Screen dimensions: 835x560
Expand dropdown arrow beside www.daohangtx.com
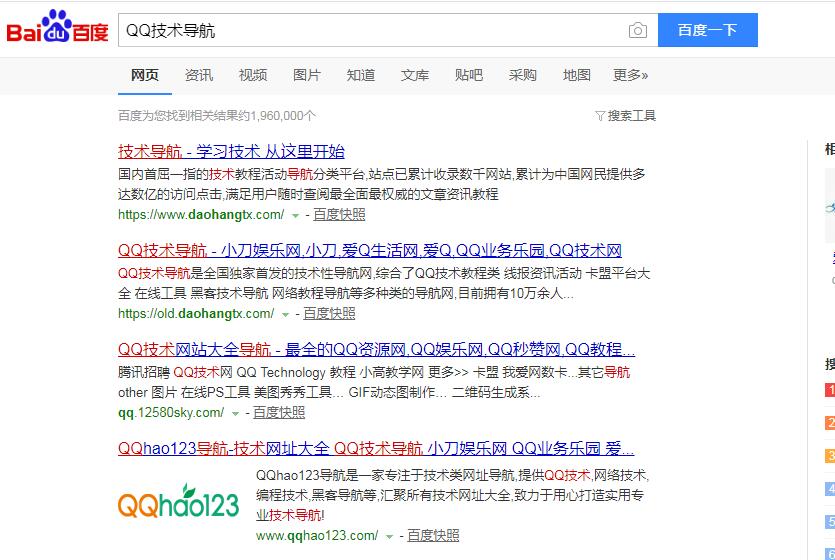[x=295, y=216]
